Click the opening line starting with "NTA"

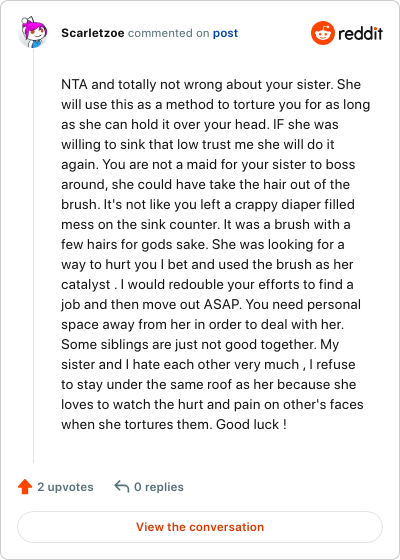(x=211, y=85)
